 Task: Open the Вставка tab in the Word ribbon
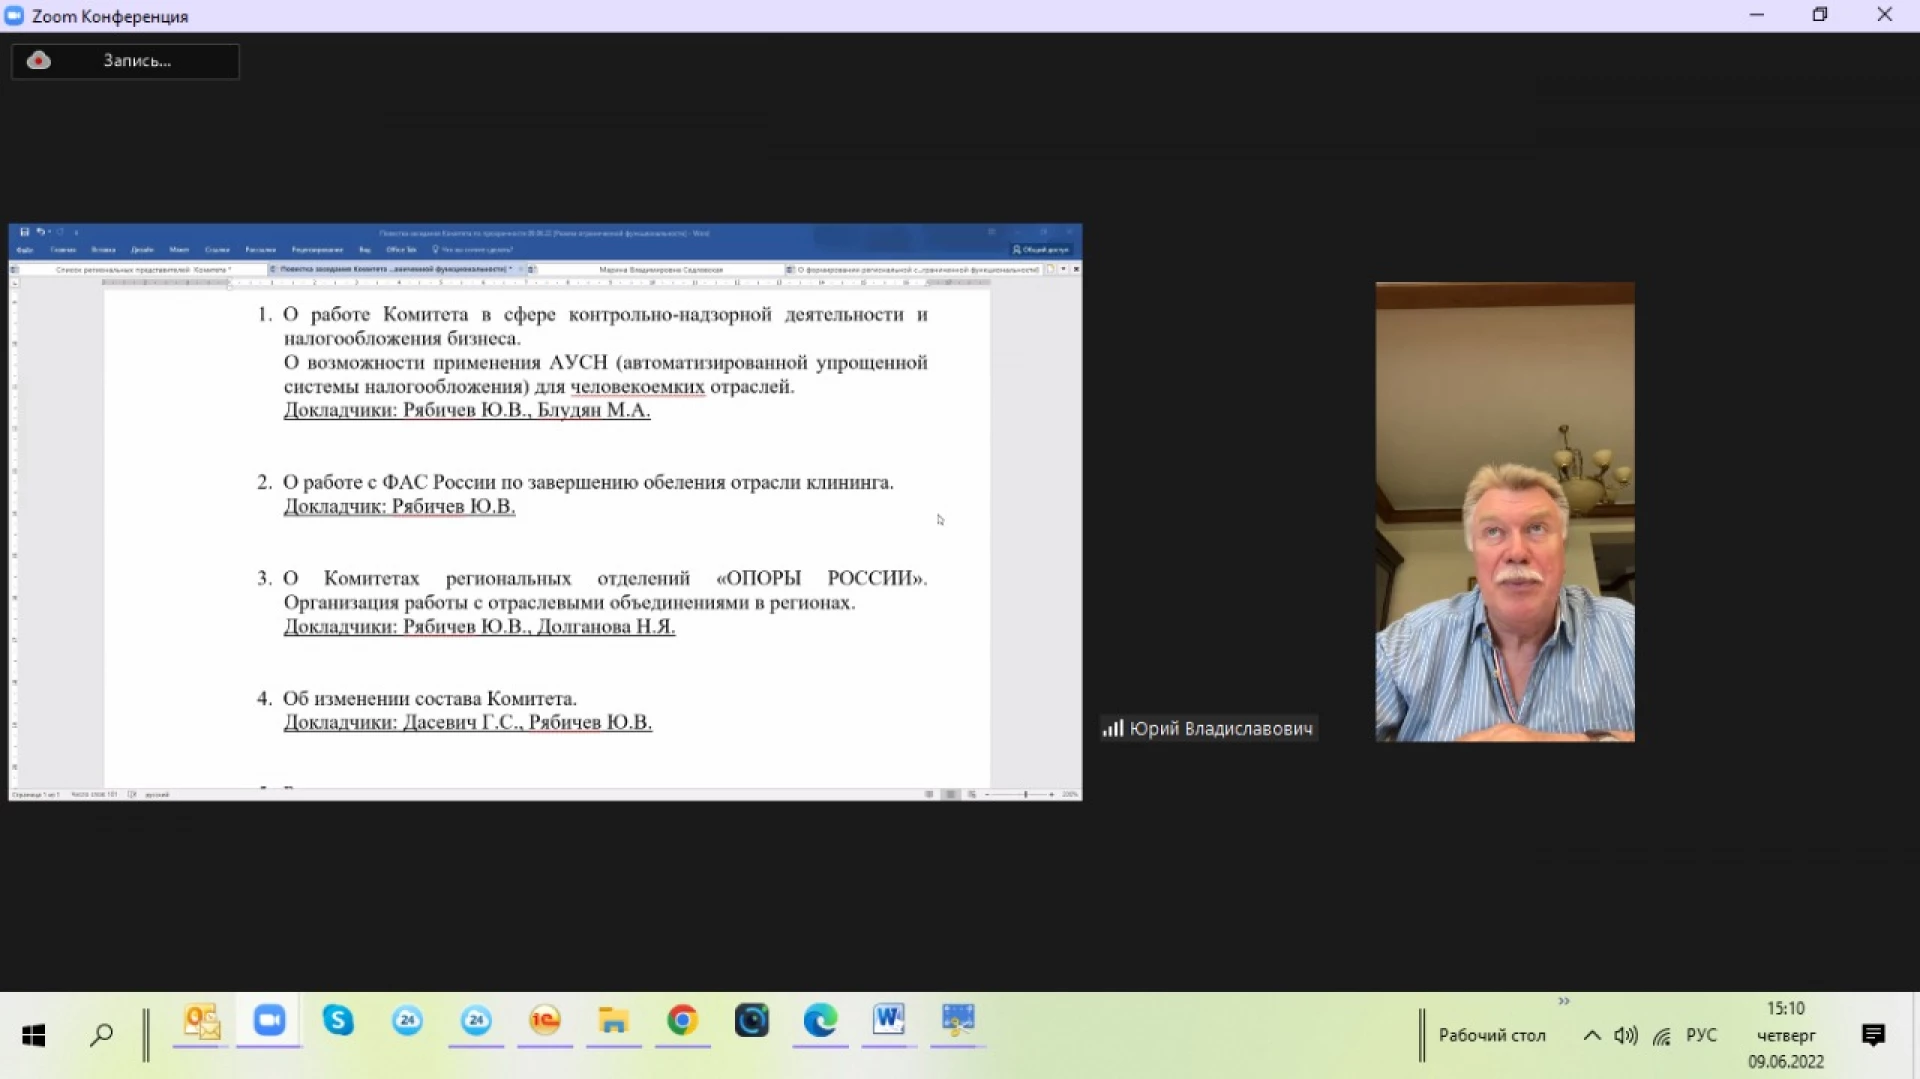[x=103, y=250]
